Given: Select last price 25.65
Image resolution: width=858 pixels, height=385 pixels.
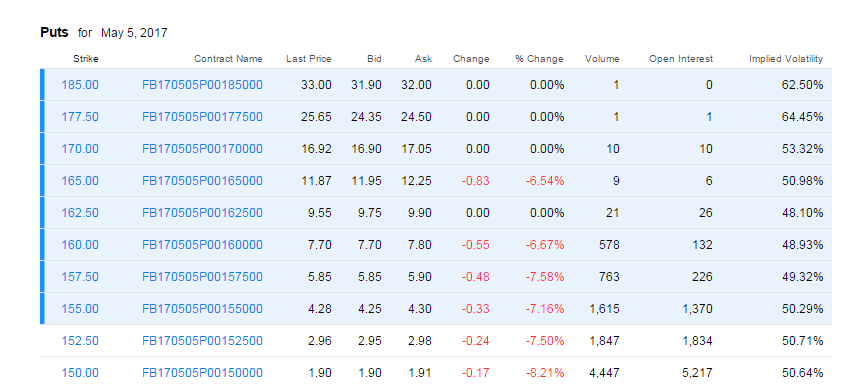Looking at the screenshot, I should (x=316, y=117).
